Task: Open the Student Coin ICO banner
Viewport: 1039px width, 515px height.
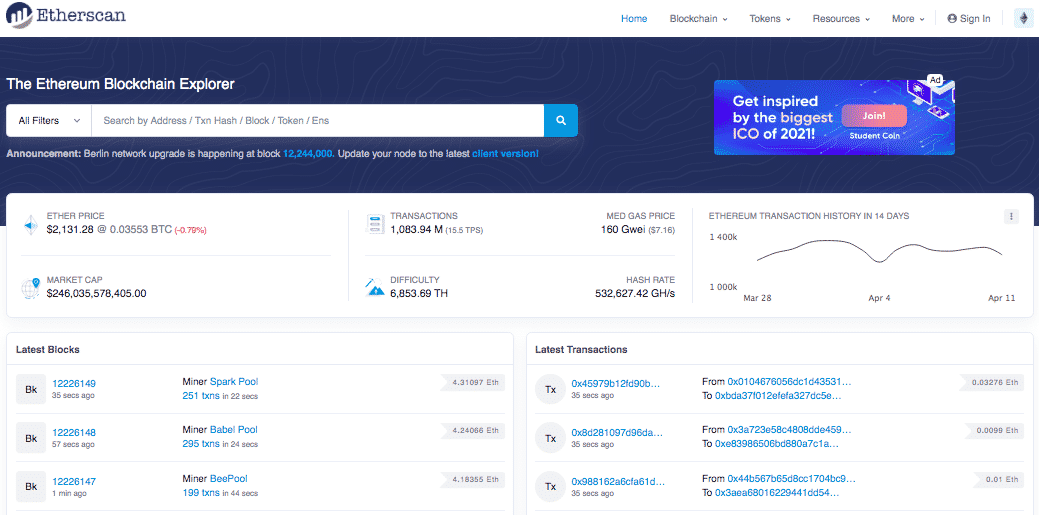Action: (834, 117)
